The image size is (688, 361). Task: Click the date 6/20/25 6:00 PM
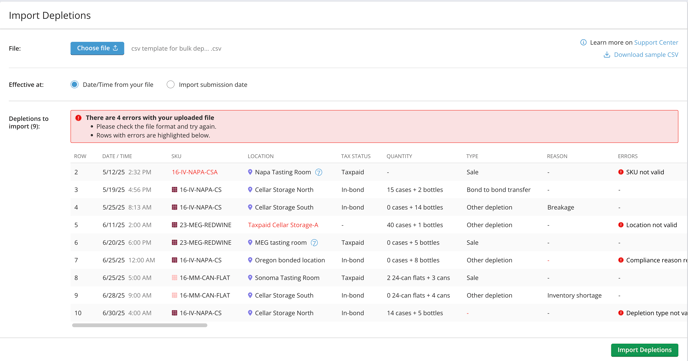(x=127, y=243)
